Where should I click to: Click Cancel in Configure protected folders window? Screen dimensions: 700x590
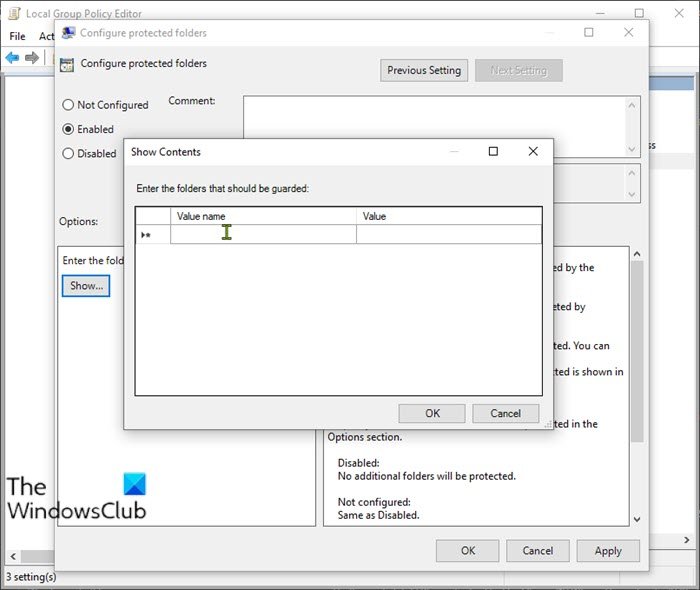(538, 551)
